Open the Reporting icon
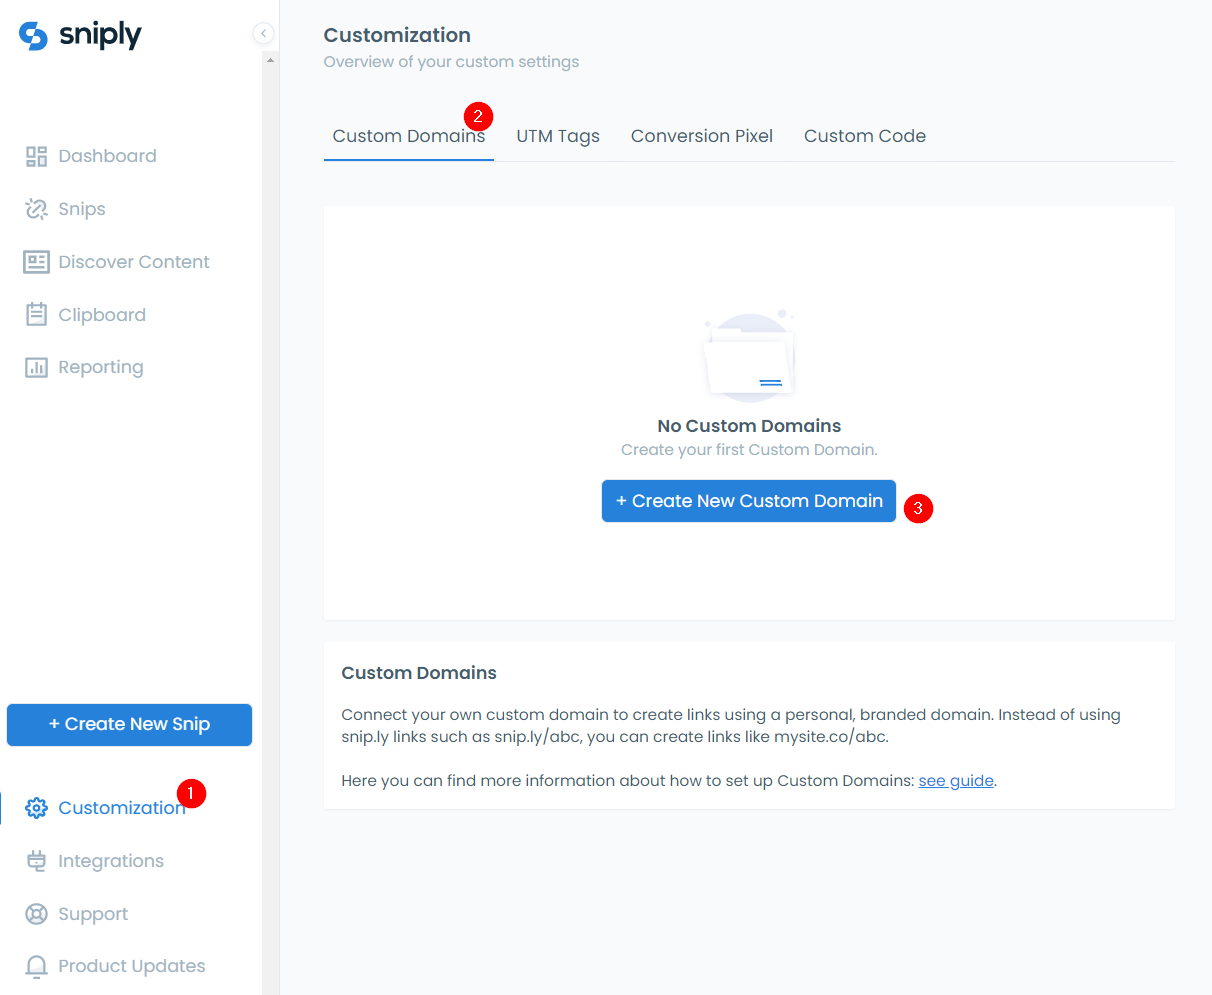 click(34, 366)
